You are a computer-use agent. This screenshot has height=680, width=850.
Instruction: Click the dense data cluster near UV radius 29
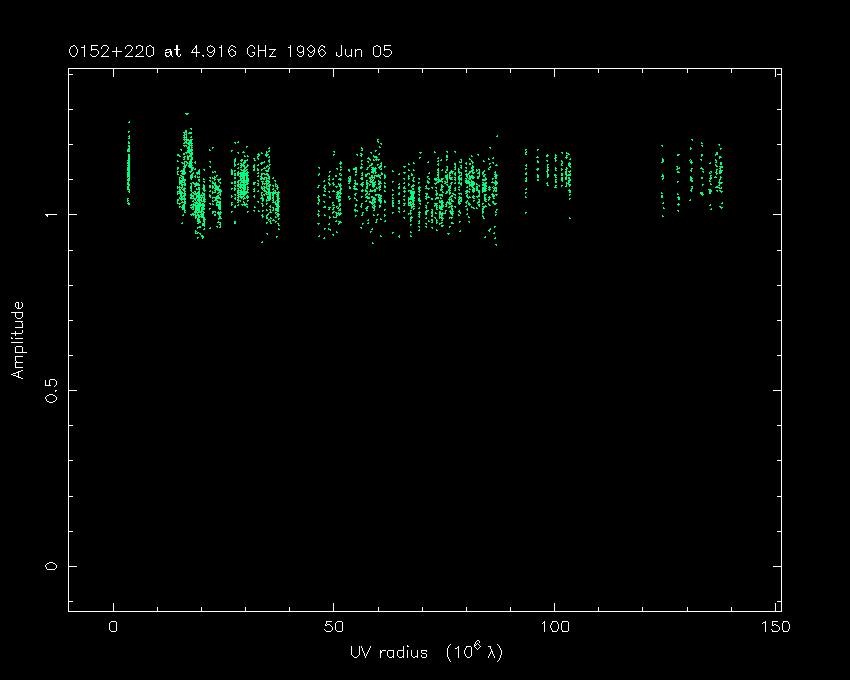[241, 180]
